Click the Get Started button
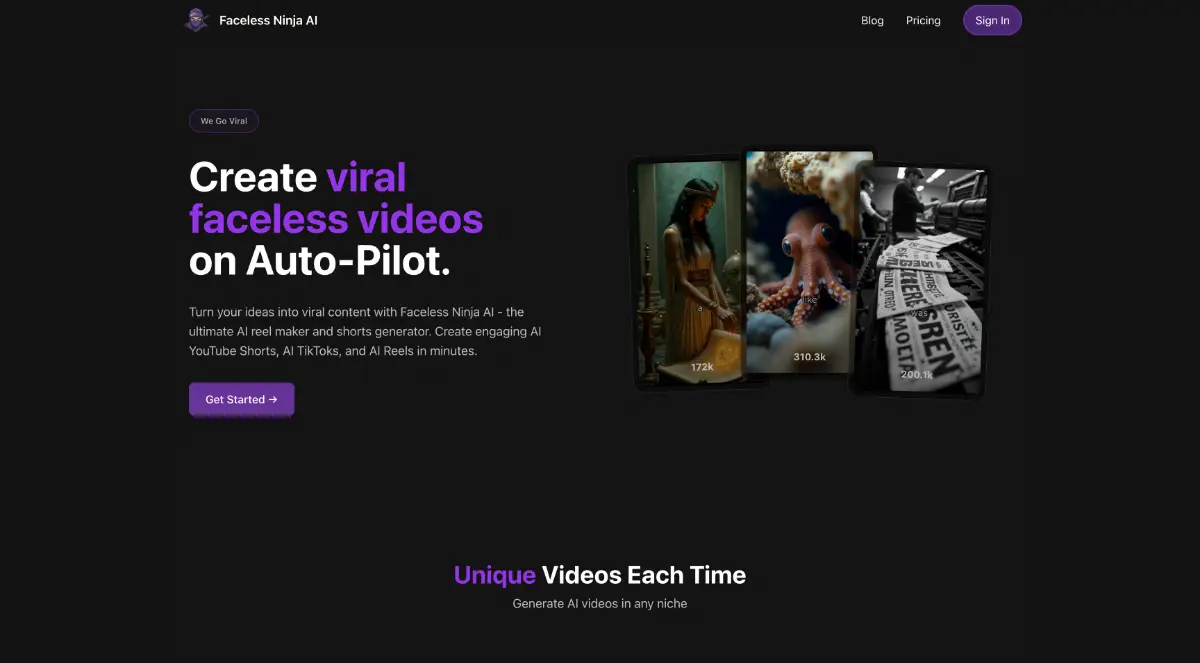Image resolution: width=1200 pixels, height=663 pixels. 241,399
